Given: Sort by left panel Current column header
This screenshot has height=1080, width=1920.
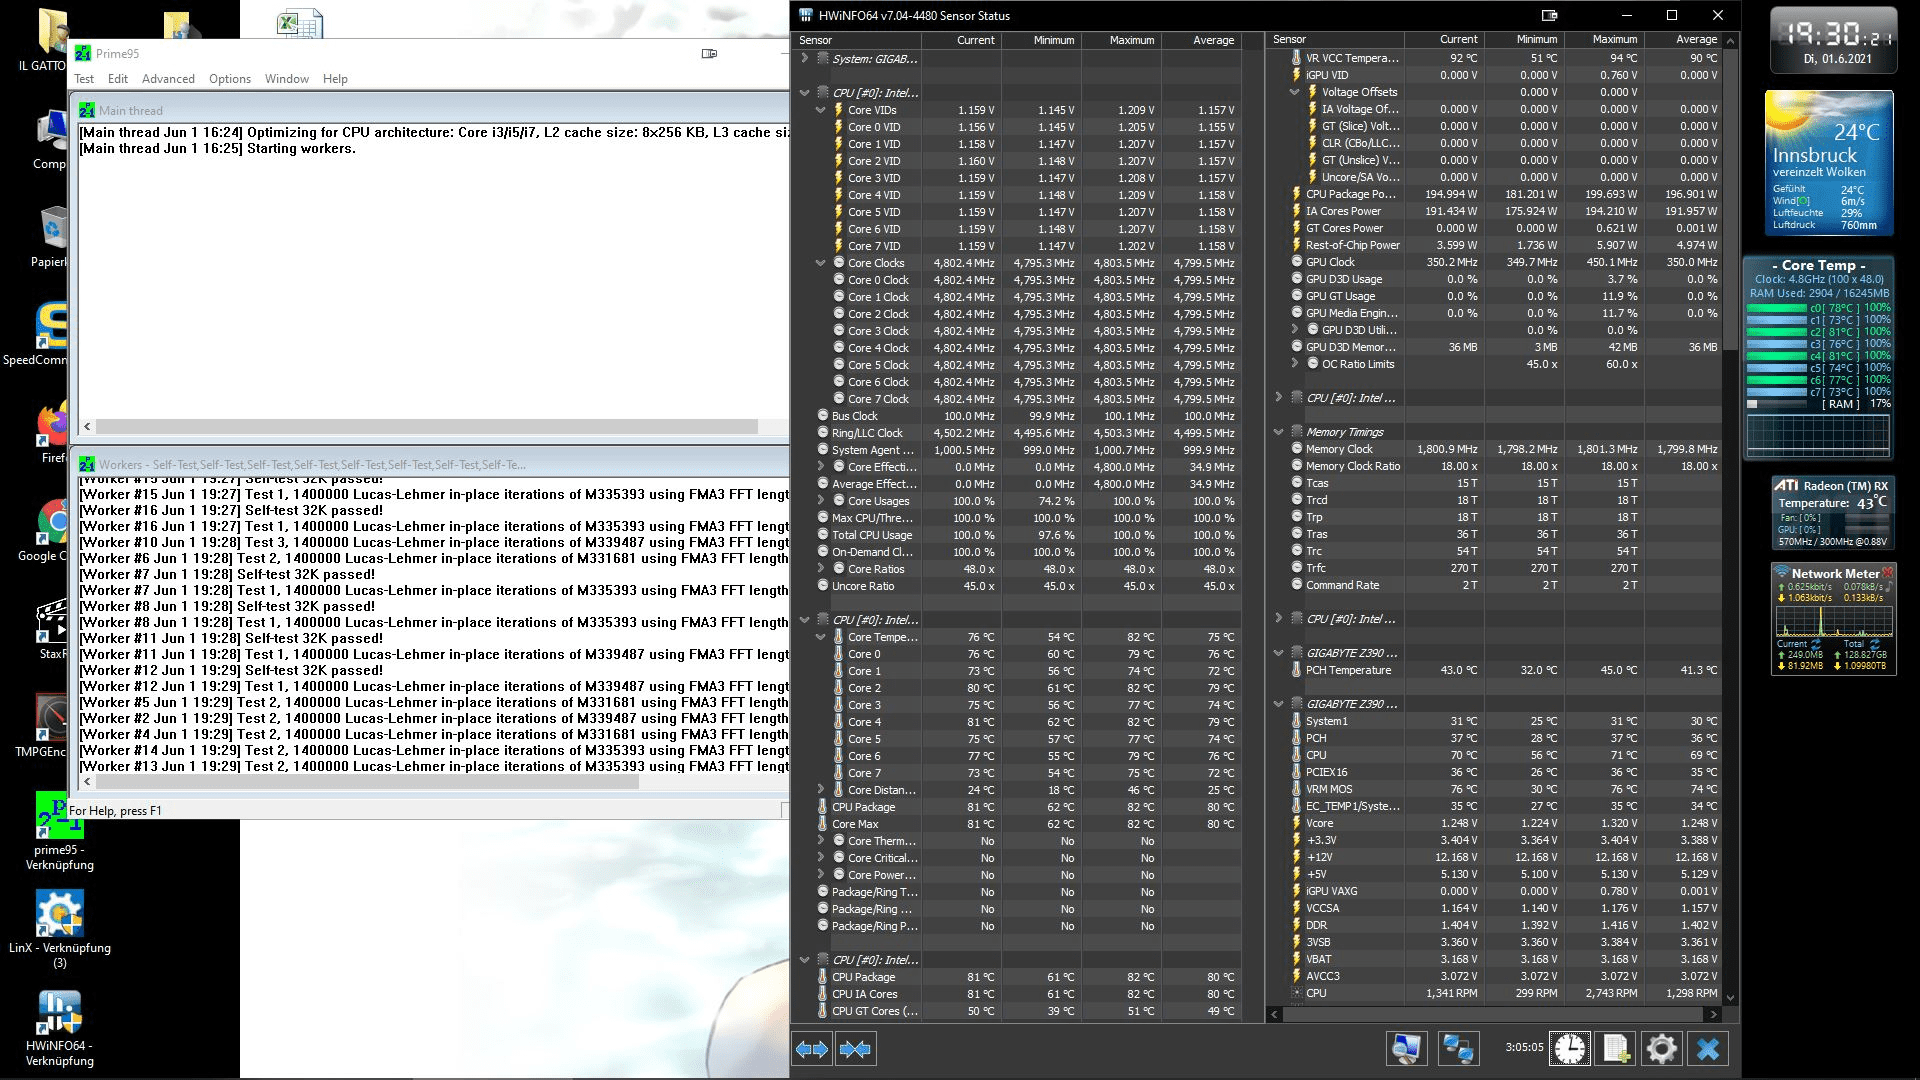Looking at the screenshot, I should pos(961,40).
